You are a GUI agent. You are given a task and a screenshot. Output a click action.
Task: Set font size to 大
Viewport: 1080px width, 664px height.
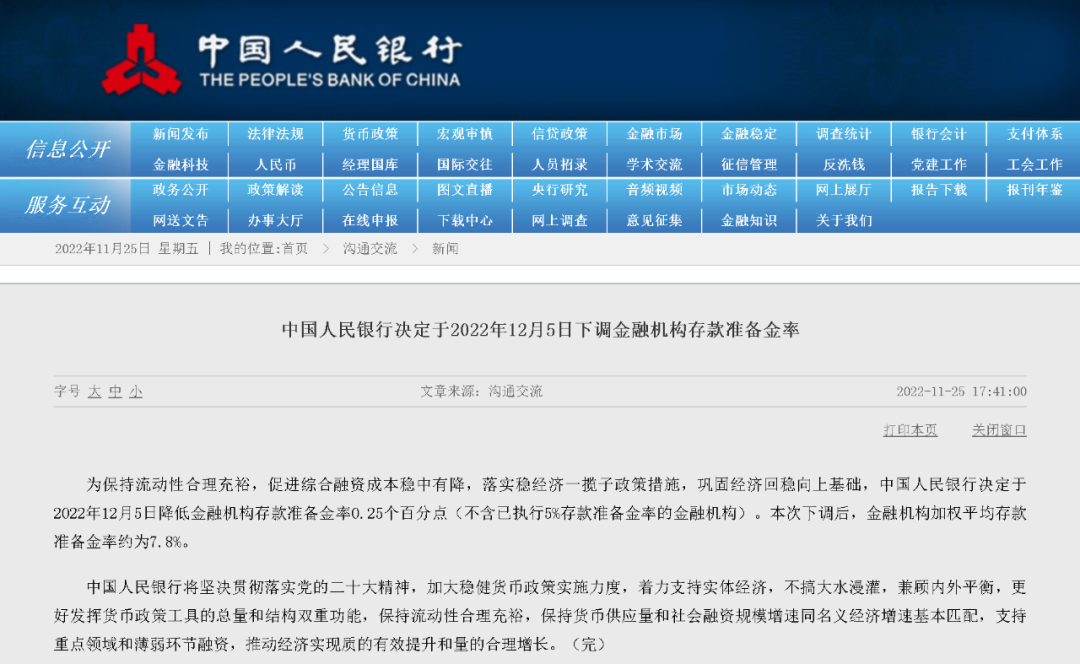tap(95, 391)
